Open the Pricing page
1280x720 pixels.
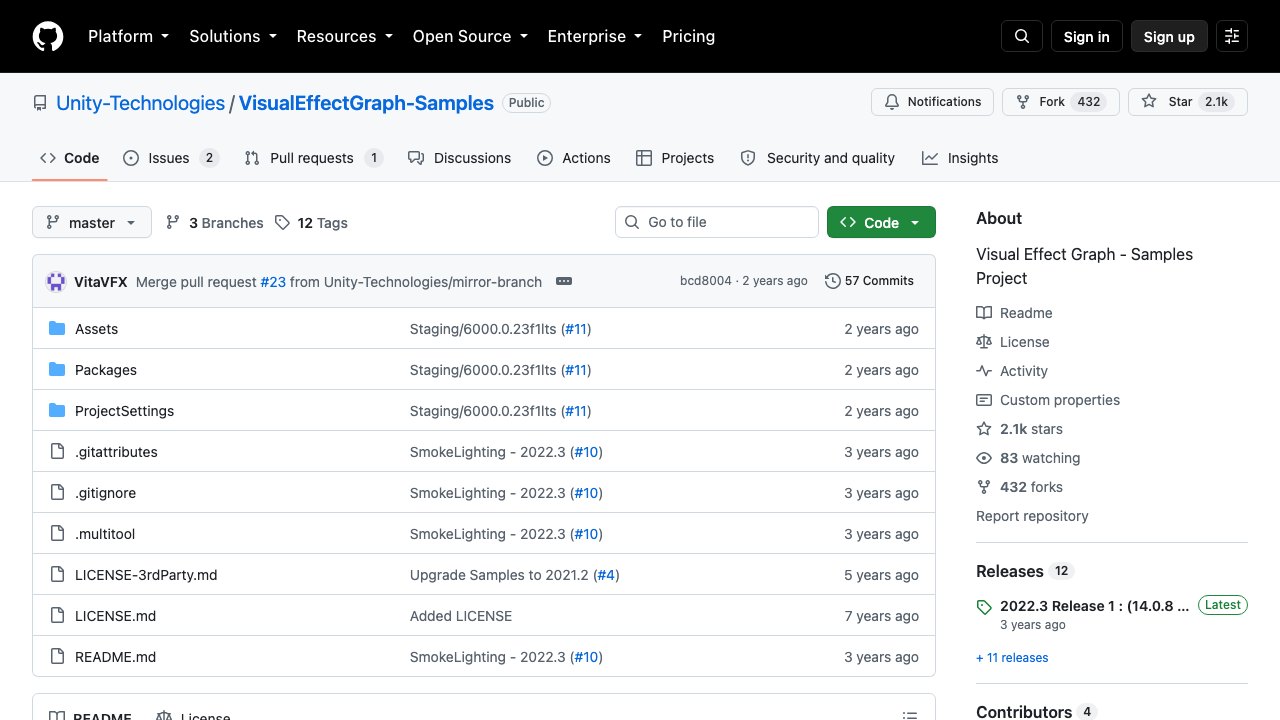click(689, 36)
